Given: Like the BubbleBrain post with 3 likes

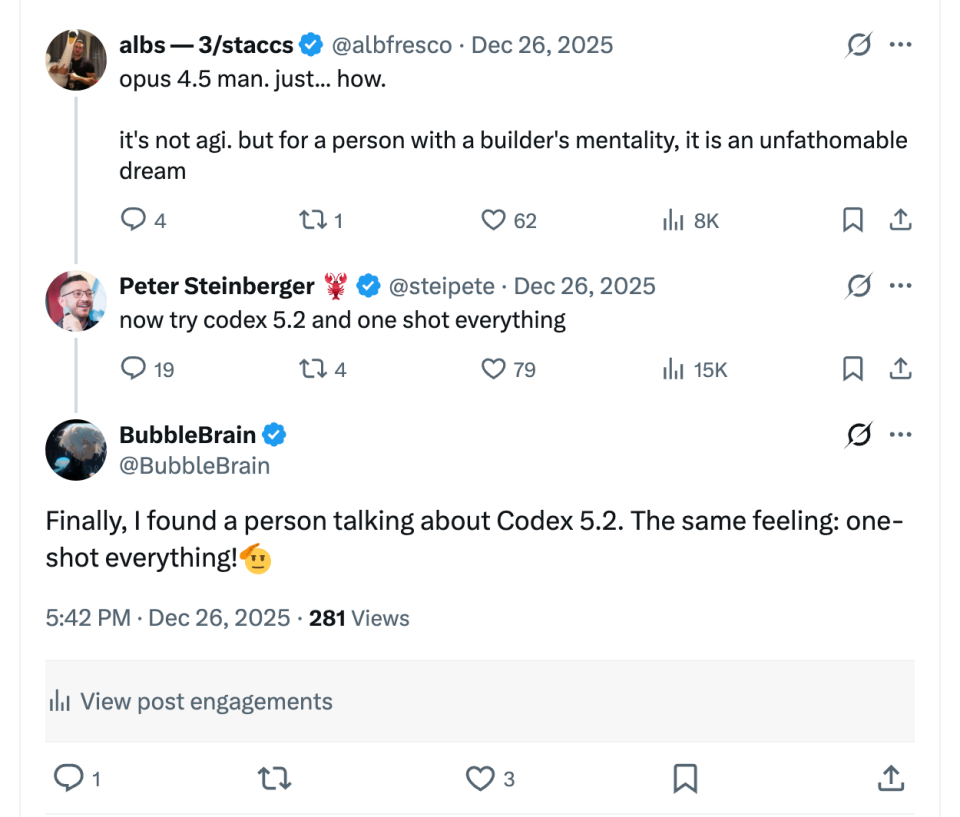Looking at the screenshot, I should [481, 778].
